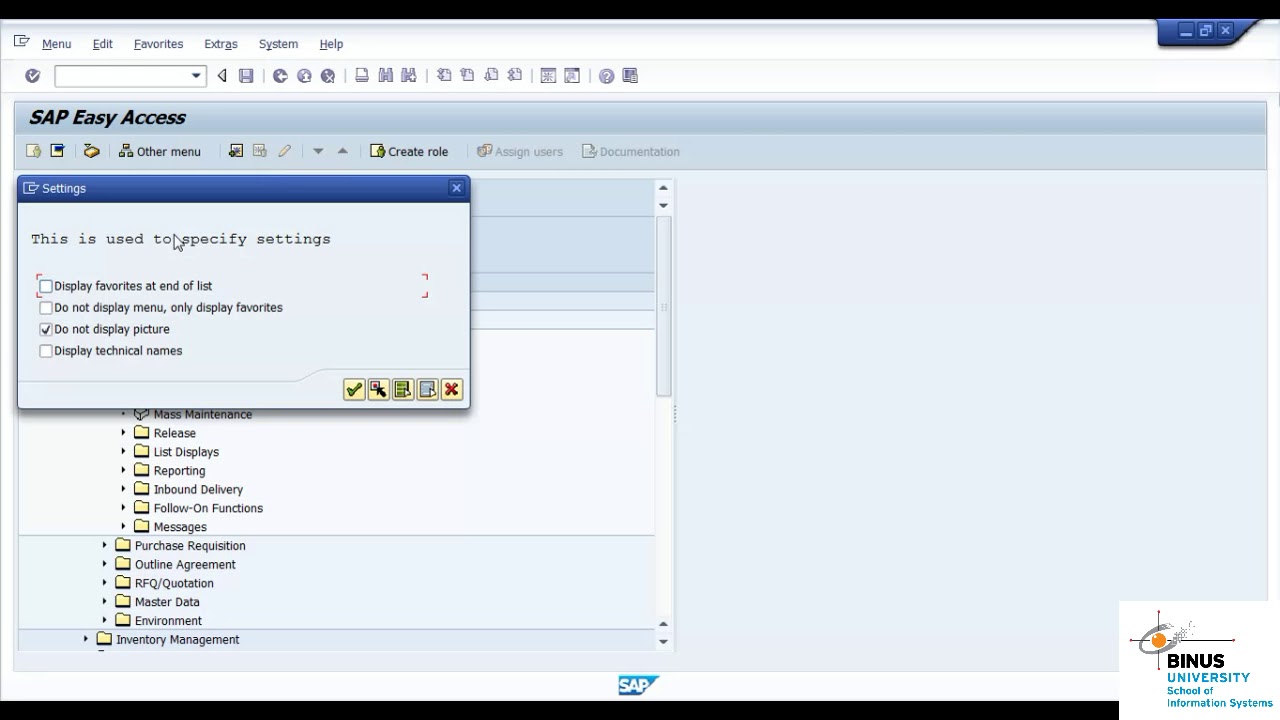Select Mass Maintenance tree entry
This screenshot has width=1280, height=720.
point(203,414)
